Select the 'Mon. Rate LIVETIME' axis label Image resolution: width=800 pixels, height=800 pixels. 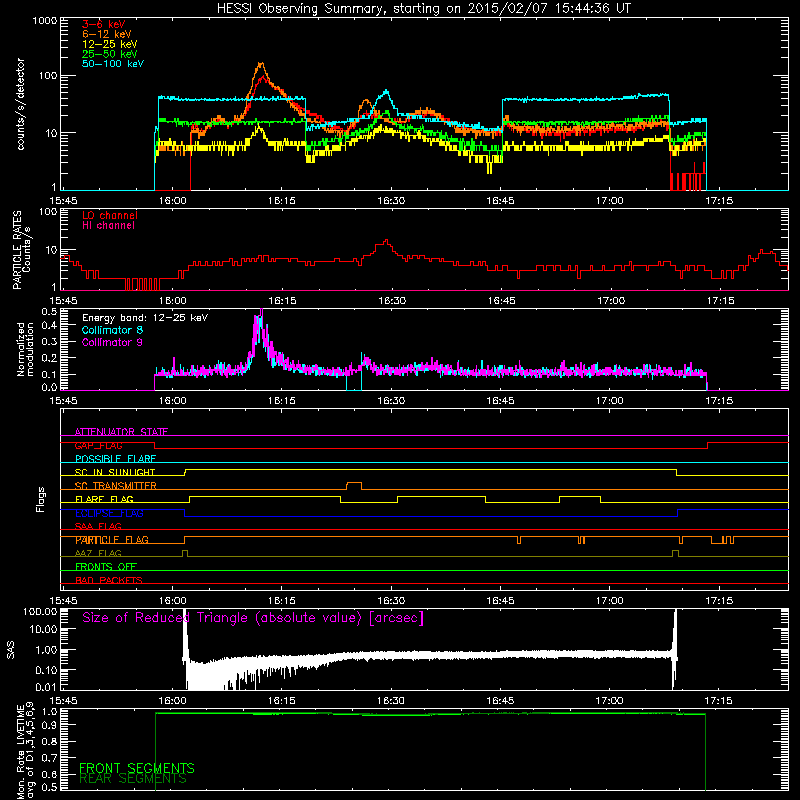point(20,752)
